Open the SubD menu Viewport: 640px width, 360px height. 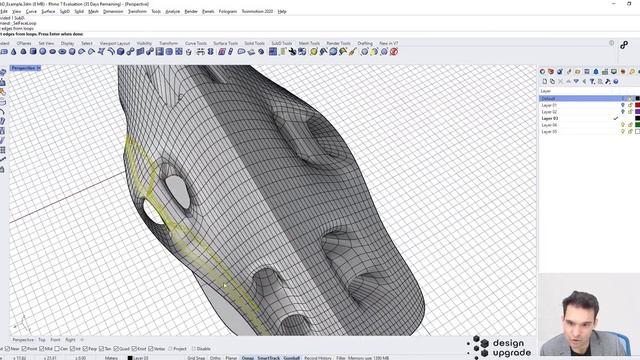64,11
